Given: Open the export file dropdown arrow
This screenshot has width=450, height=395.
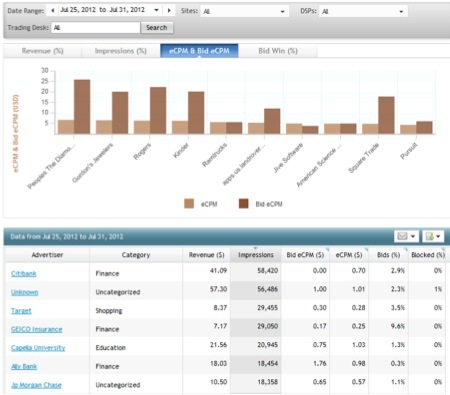Looking at the screenshot, I should point(438,236).
